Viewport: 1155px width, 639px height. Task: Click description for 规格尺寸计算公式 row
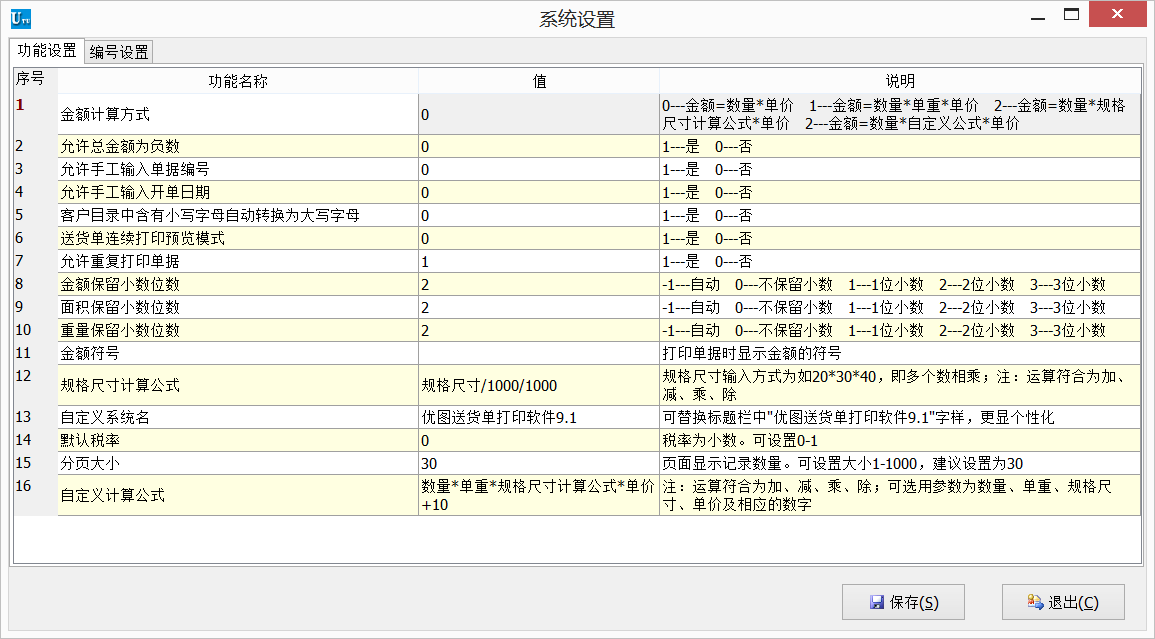[900, 385]
